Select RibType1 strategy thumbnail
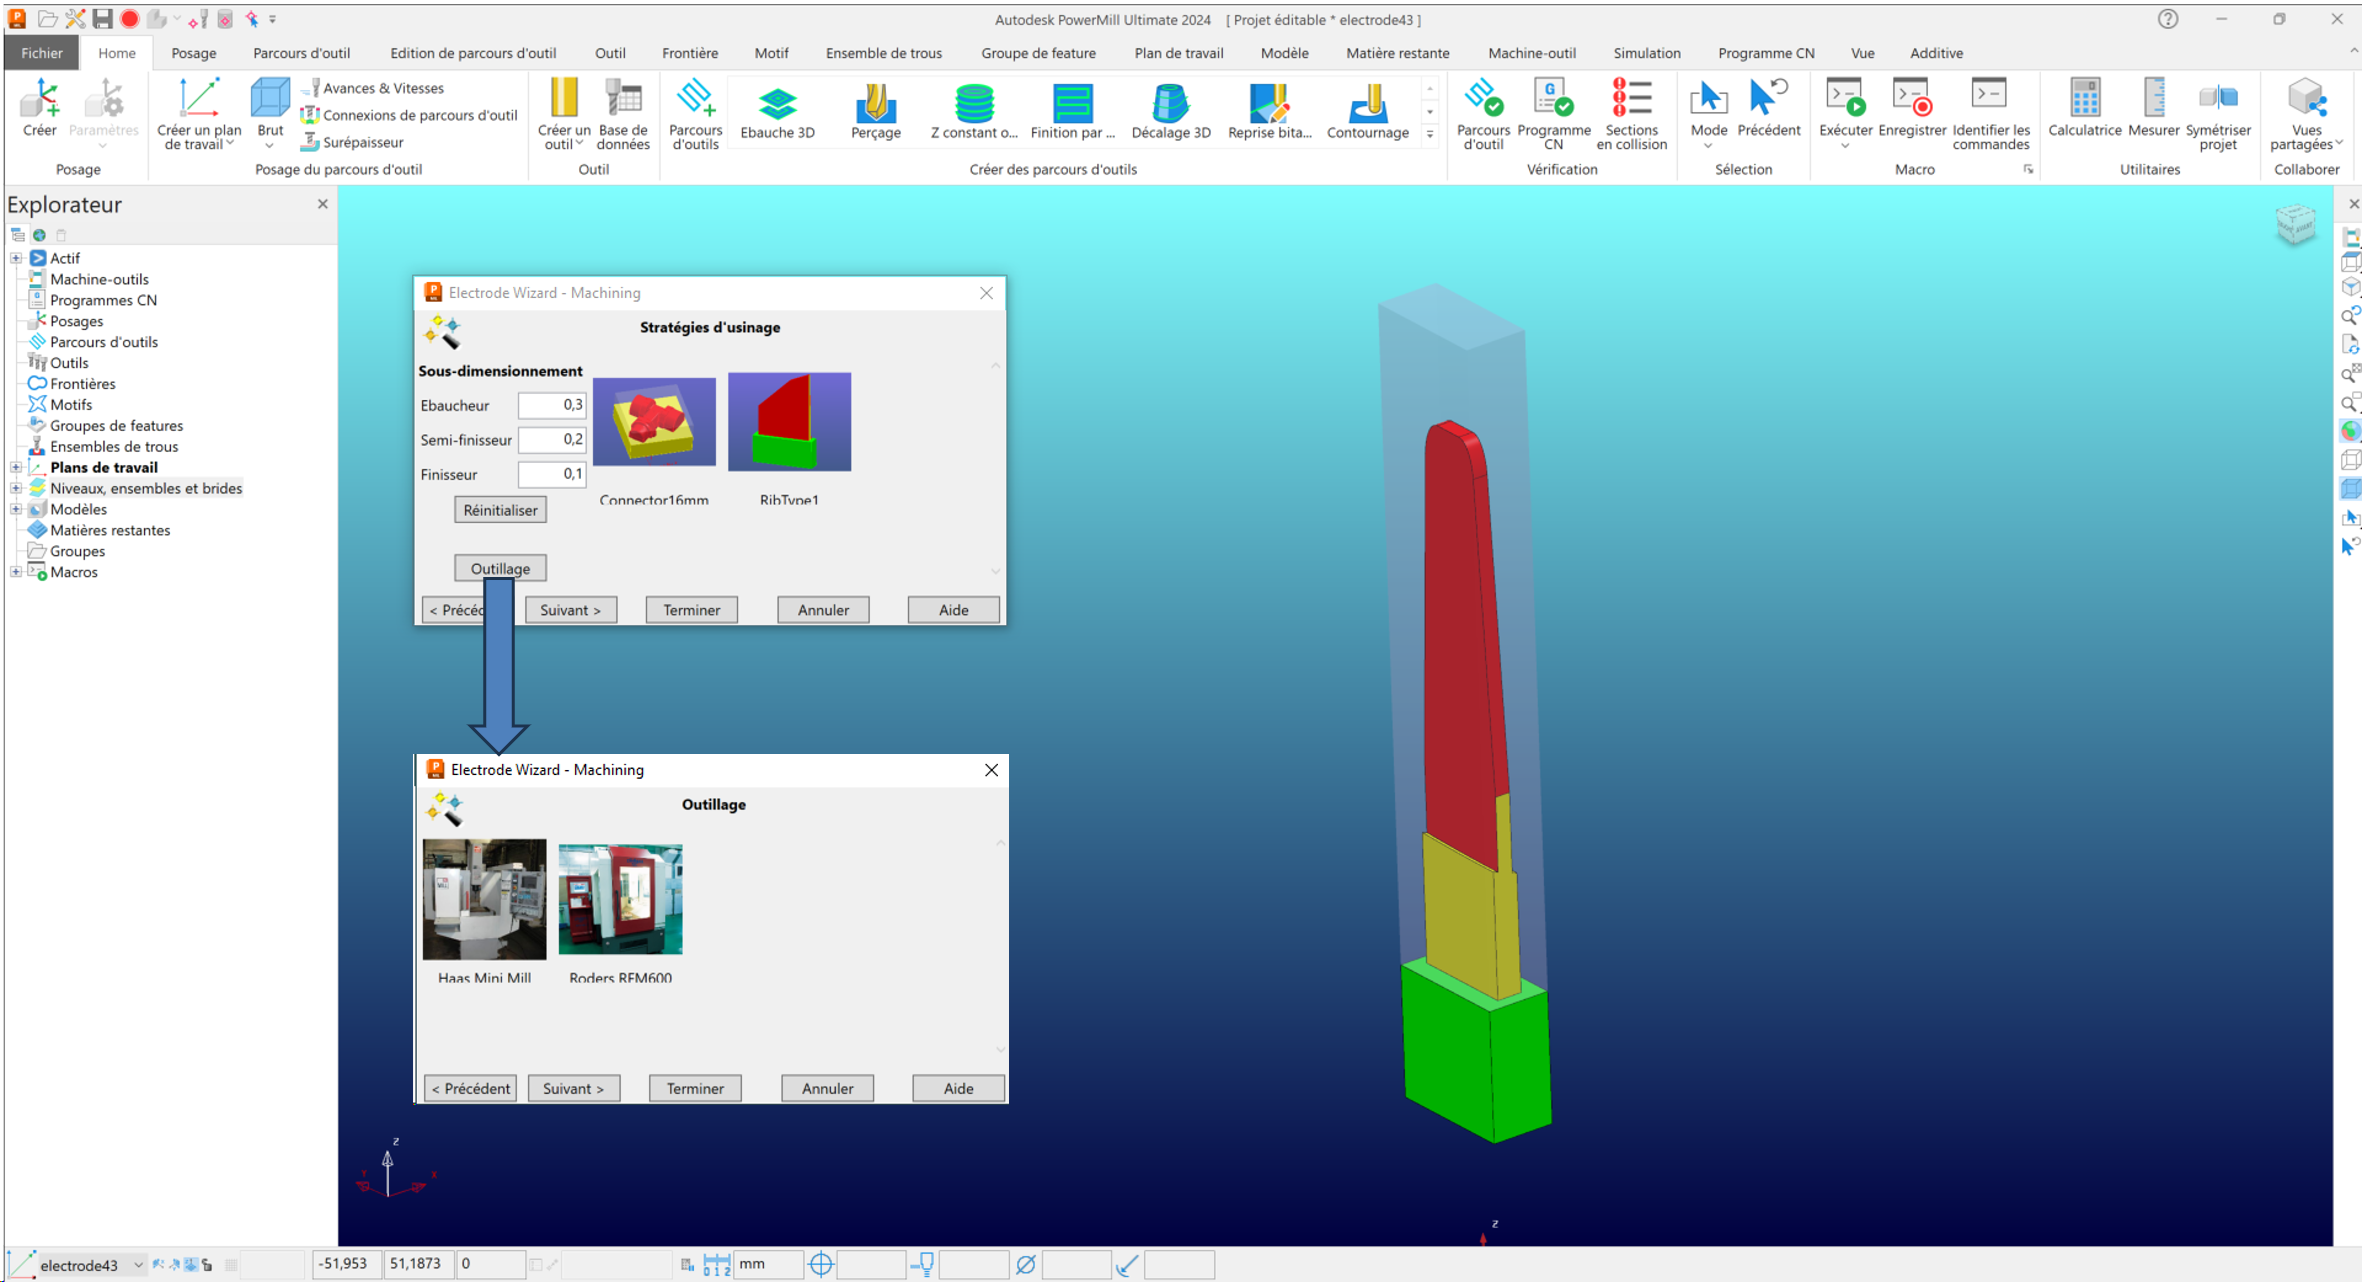Screen dimensions: 2364x1282 click(789, 421)
